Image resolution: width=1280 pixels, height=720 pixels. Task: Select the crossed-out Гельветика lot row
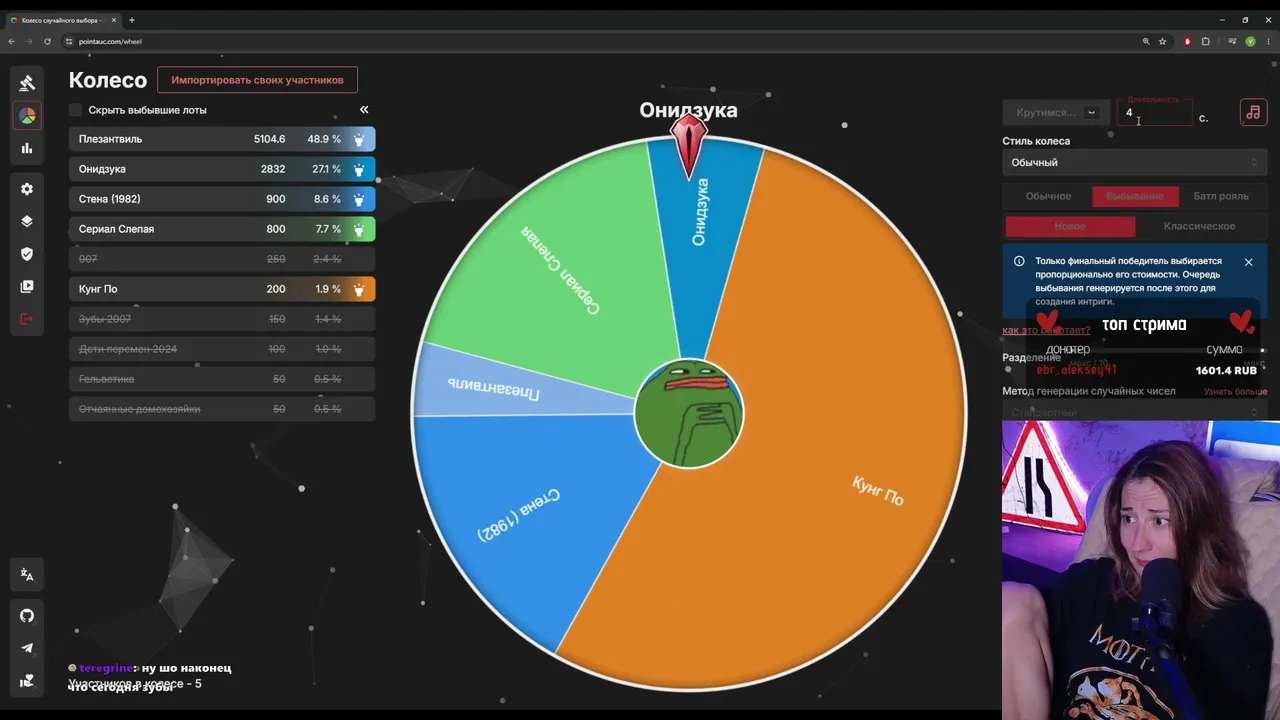pyautogui.click(x=222, y=379)
